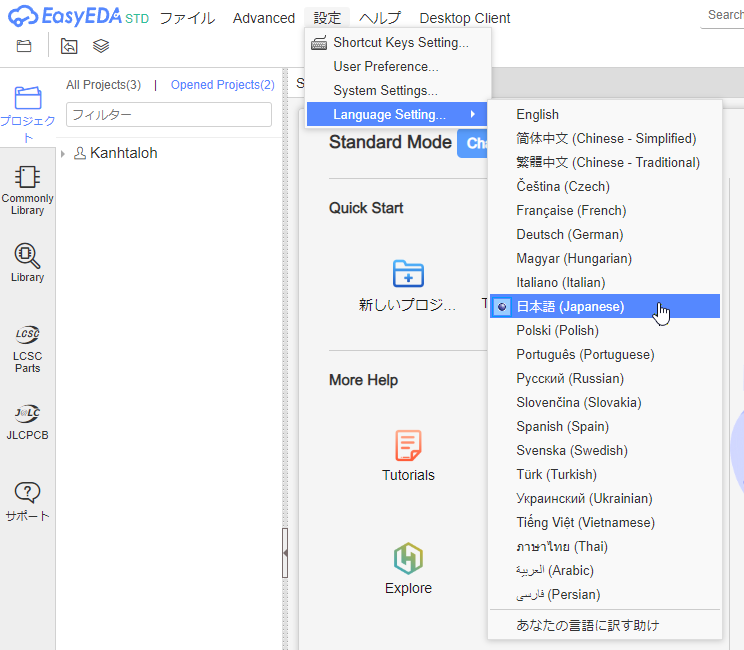Click the Kanhtaloh user icon

(80, 153)
